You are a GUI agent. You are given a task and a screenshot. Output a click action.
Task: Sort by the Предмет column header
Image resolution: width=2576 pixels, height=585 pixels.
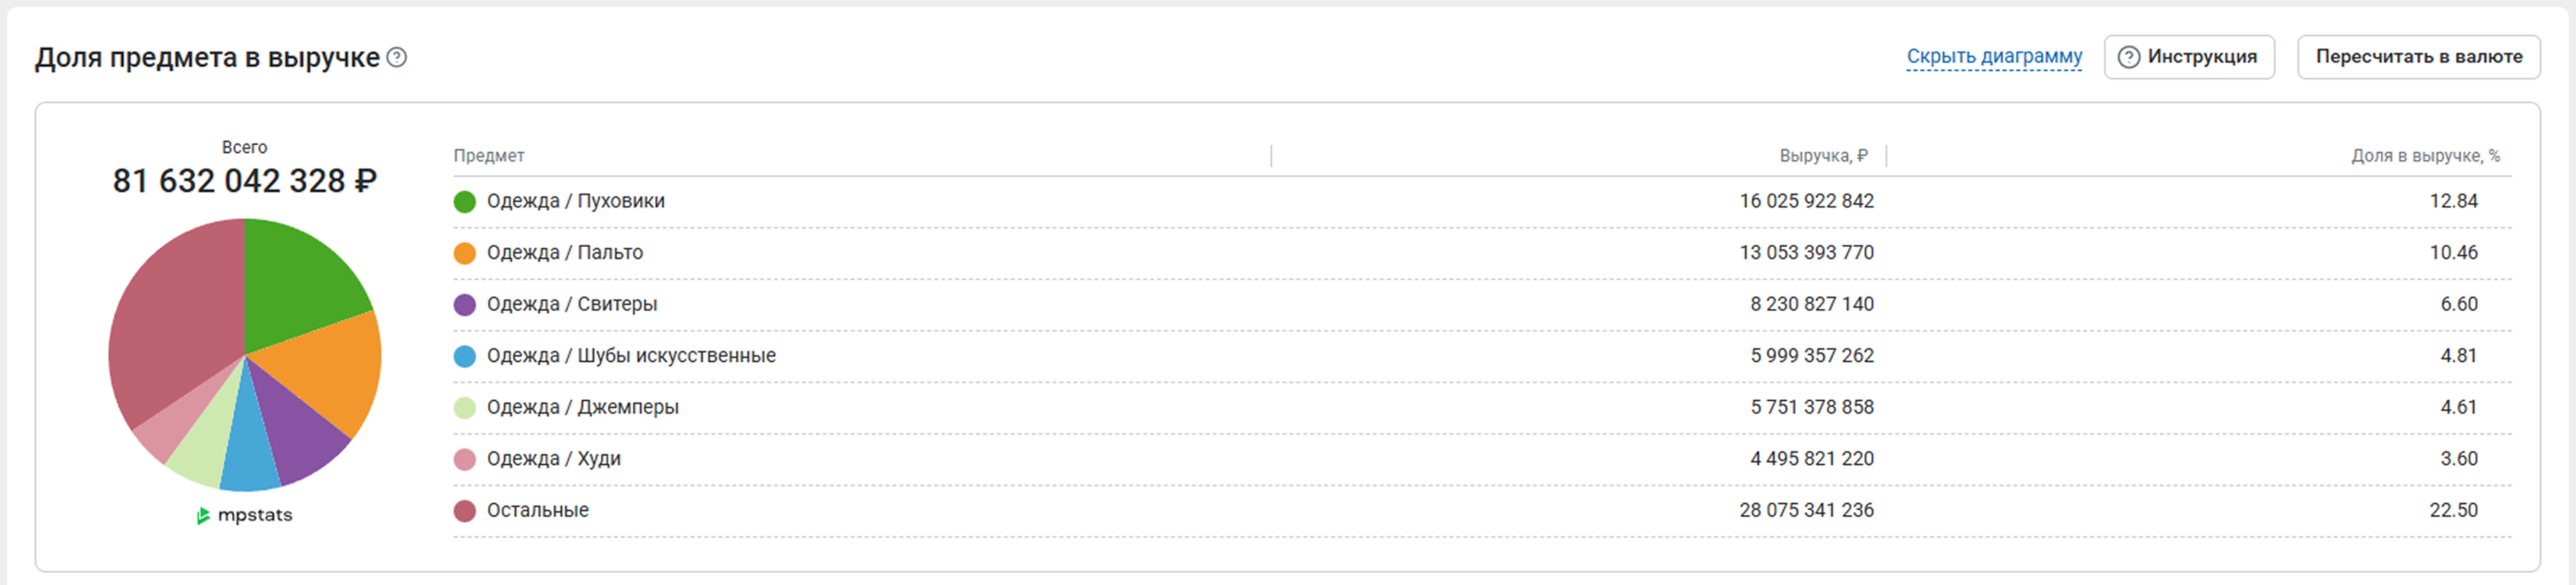click(489, 156)
